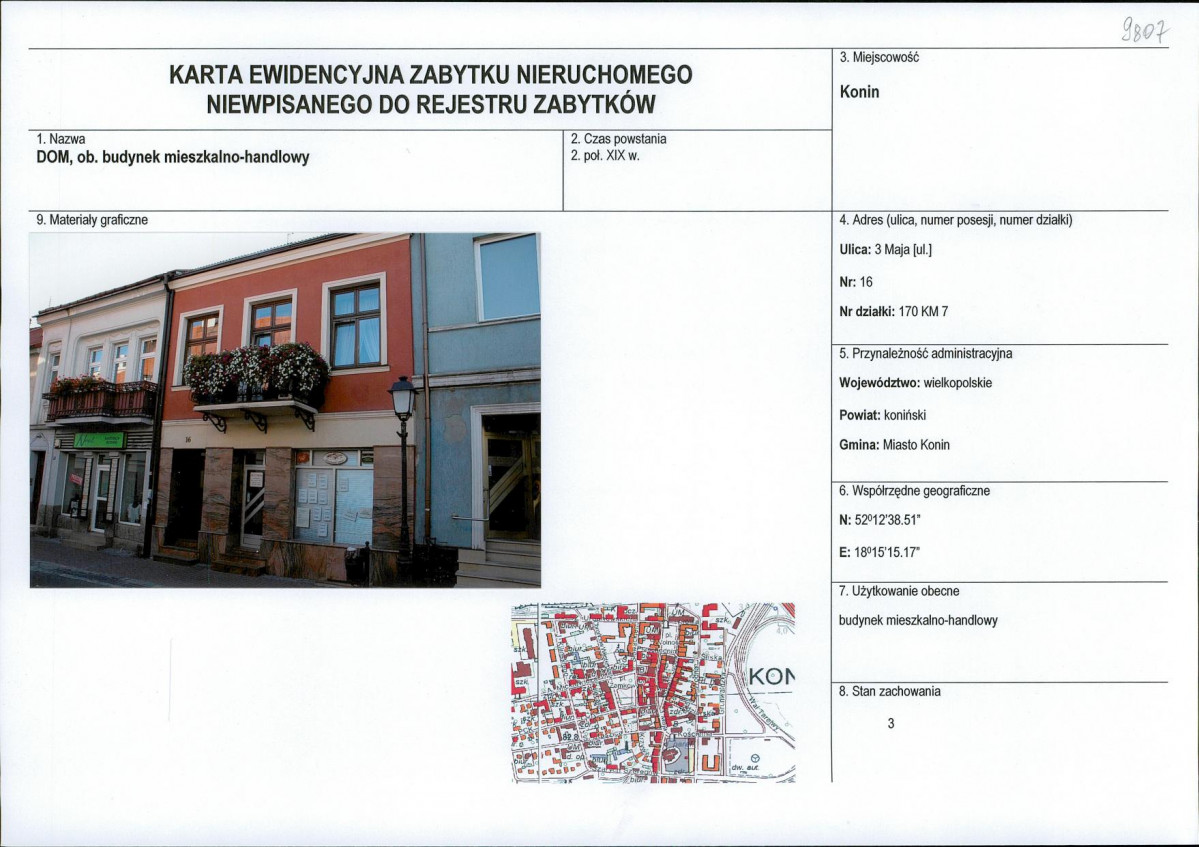
Task: Click the '9. Materiały graficzne' label
Action: coord(92,220)
